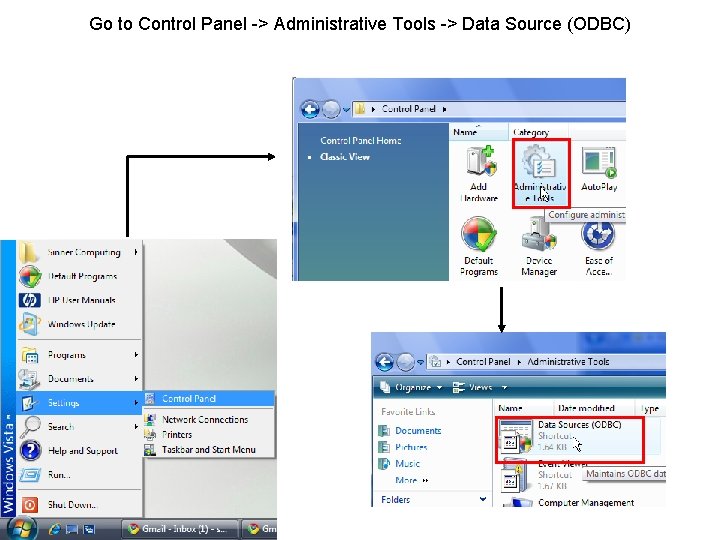Open AutoPlay icon
The width and height of the screenshot is (720, 540).
click(x=599, y=169)
